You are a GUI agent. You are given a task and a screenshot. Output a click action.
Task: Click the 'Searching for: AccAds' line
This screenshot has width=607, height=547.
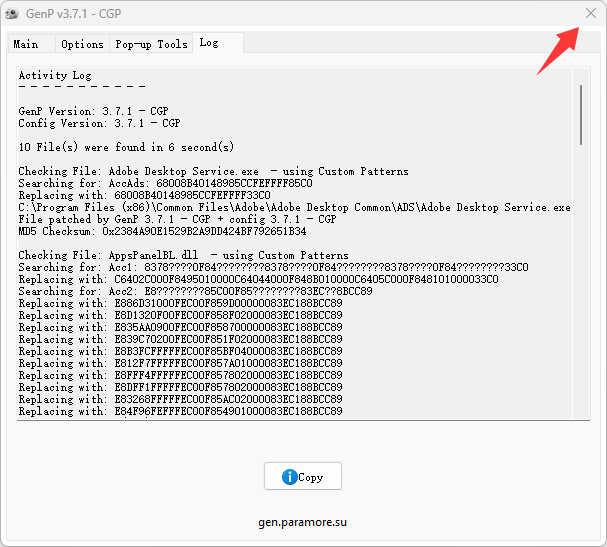165,183
